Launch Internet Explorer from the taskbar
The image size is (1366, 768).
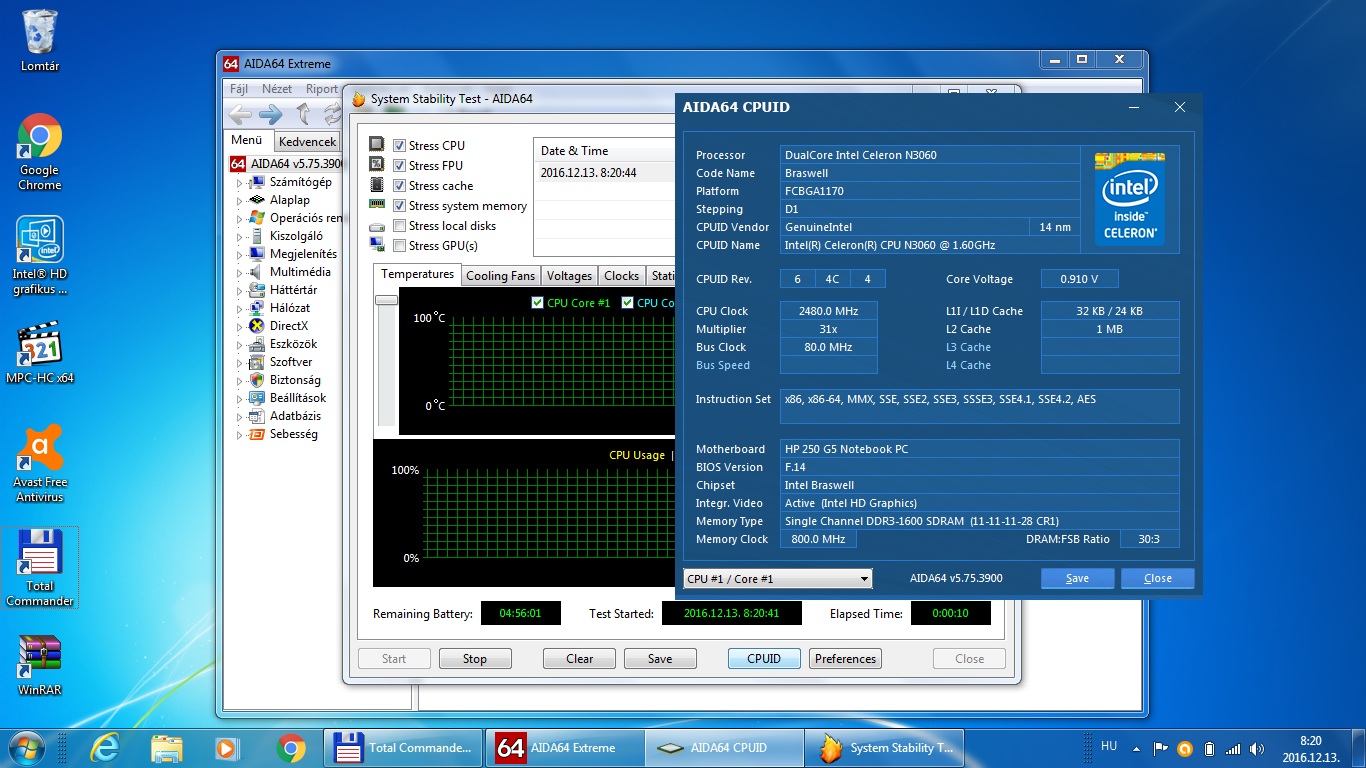pyautogui.click(x=104, y=747)
